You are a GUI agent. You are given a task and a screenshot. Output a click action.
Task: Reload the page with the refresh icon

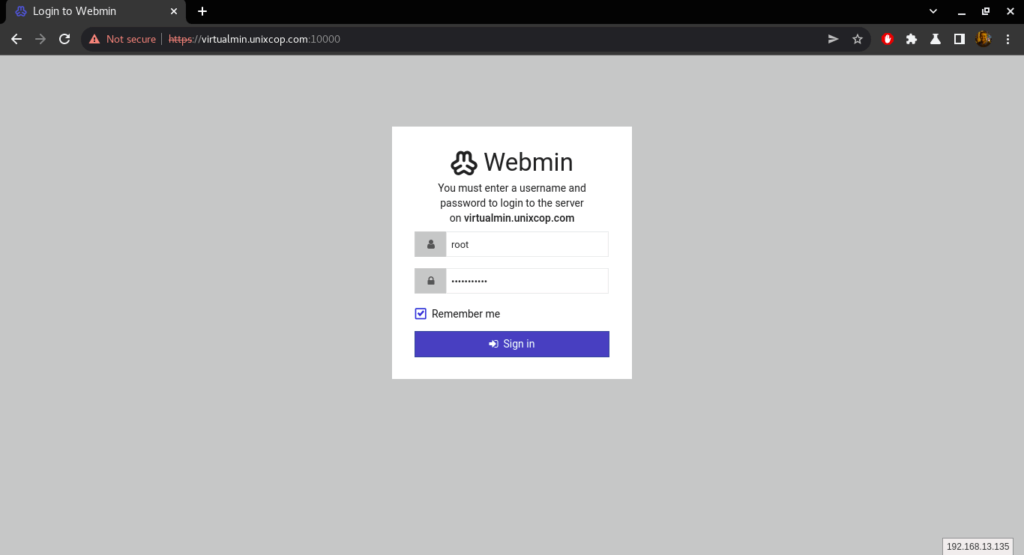point(65,39)
